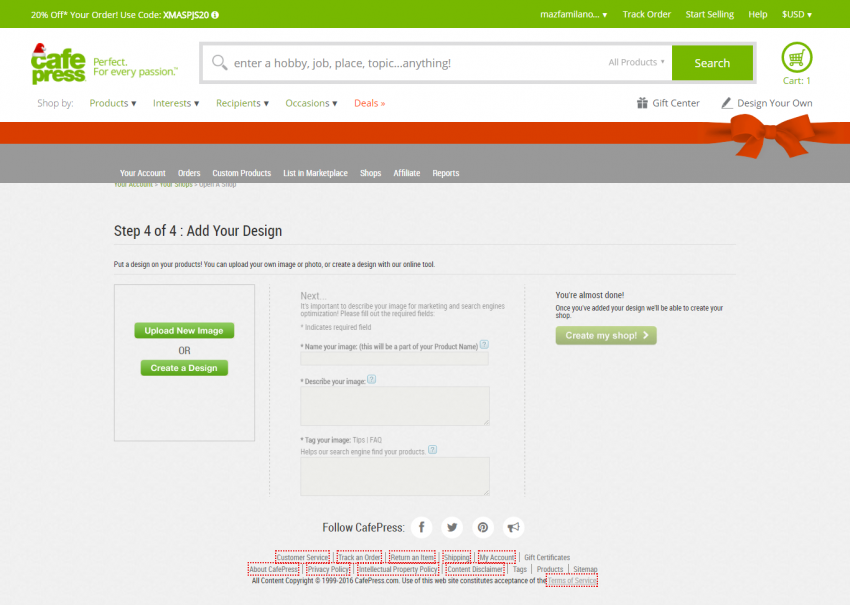
Task: Click help icon next to Describe your image
Action: (x=371, y=379)
